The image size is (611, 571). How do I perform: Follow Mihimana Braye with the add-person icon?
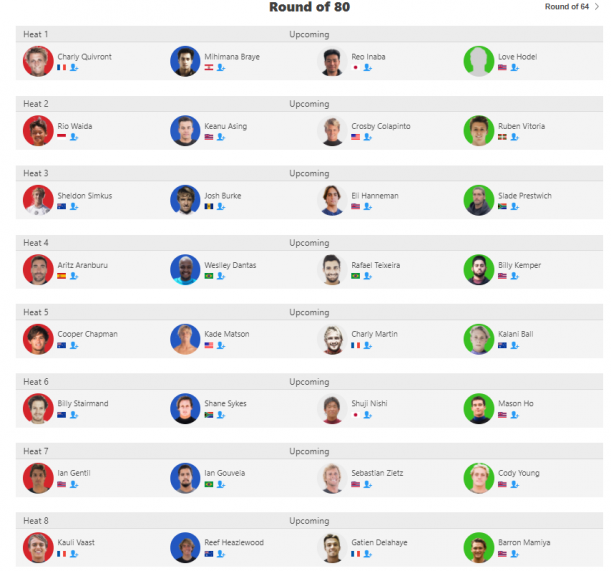point(221,68)
